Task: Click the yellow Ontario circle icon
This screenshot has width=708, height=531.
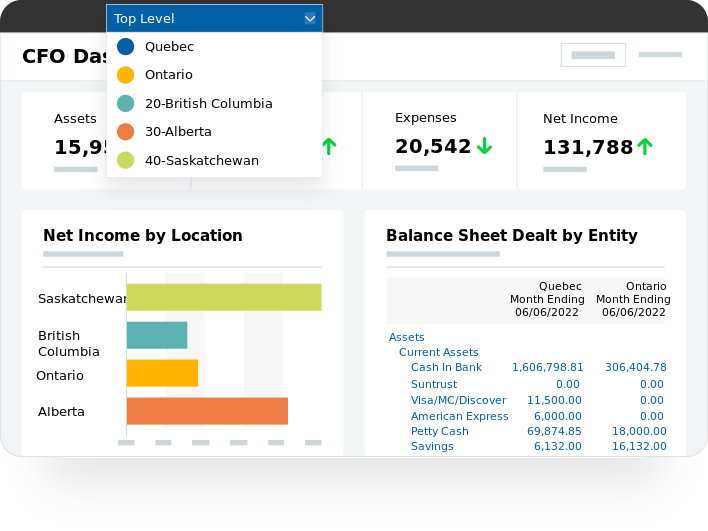Action: (125, 75)
